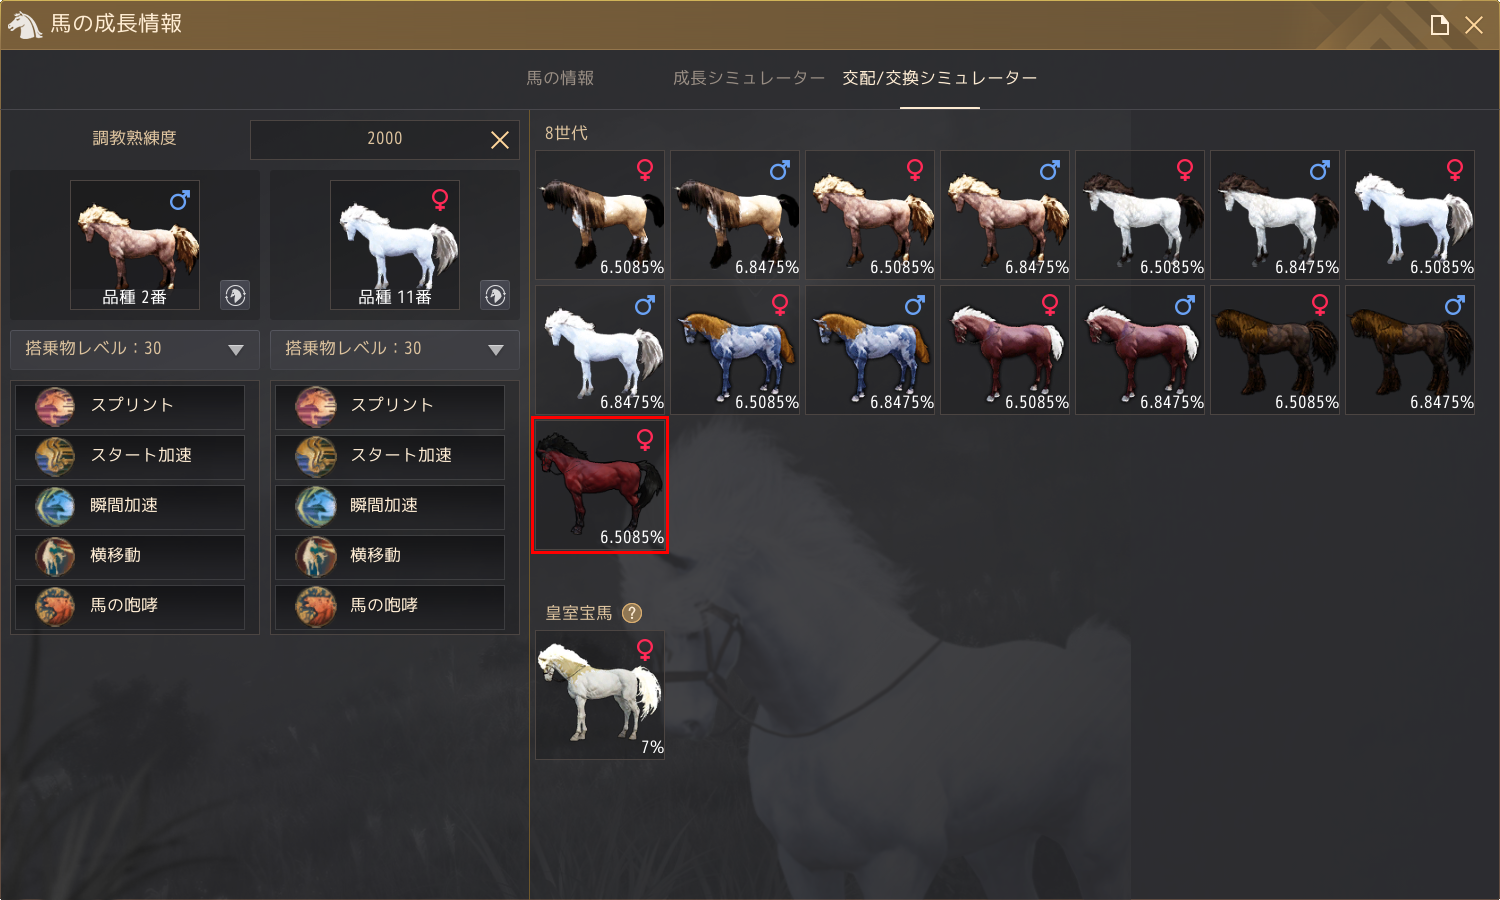
Task: Toggle the right column 横移動 skill
Action: tap(390, 557)
